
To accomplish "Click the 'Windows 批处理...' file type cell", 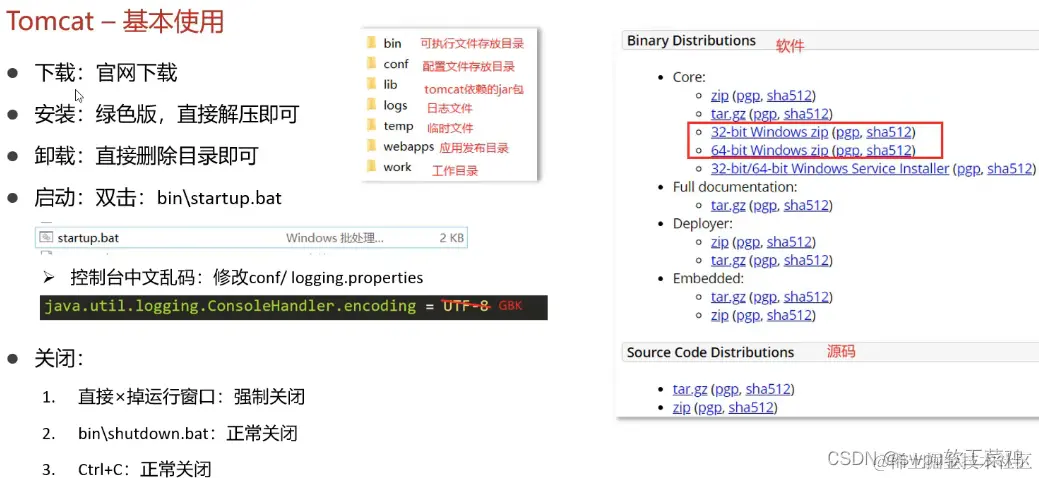I will pos(335,237).
